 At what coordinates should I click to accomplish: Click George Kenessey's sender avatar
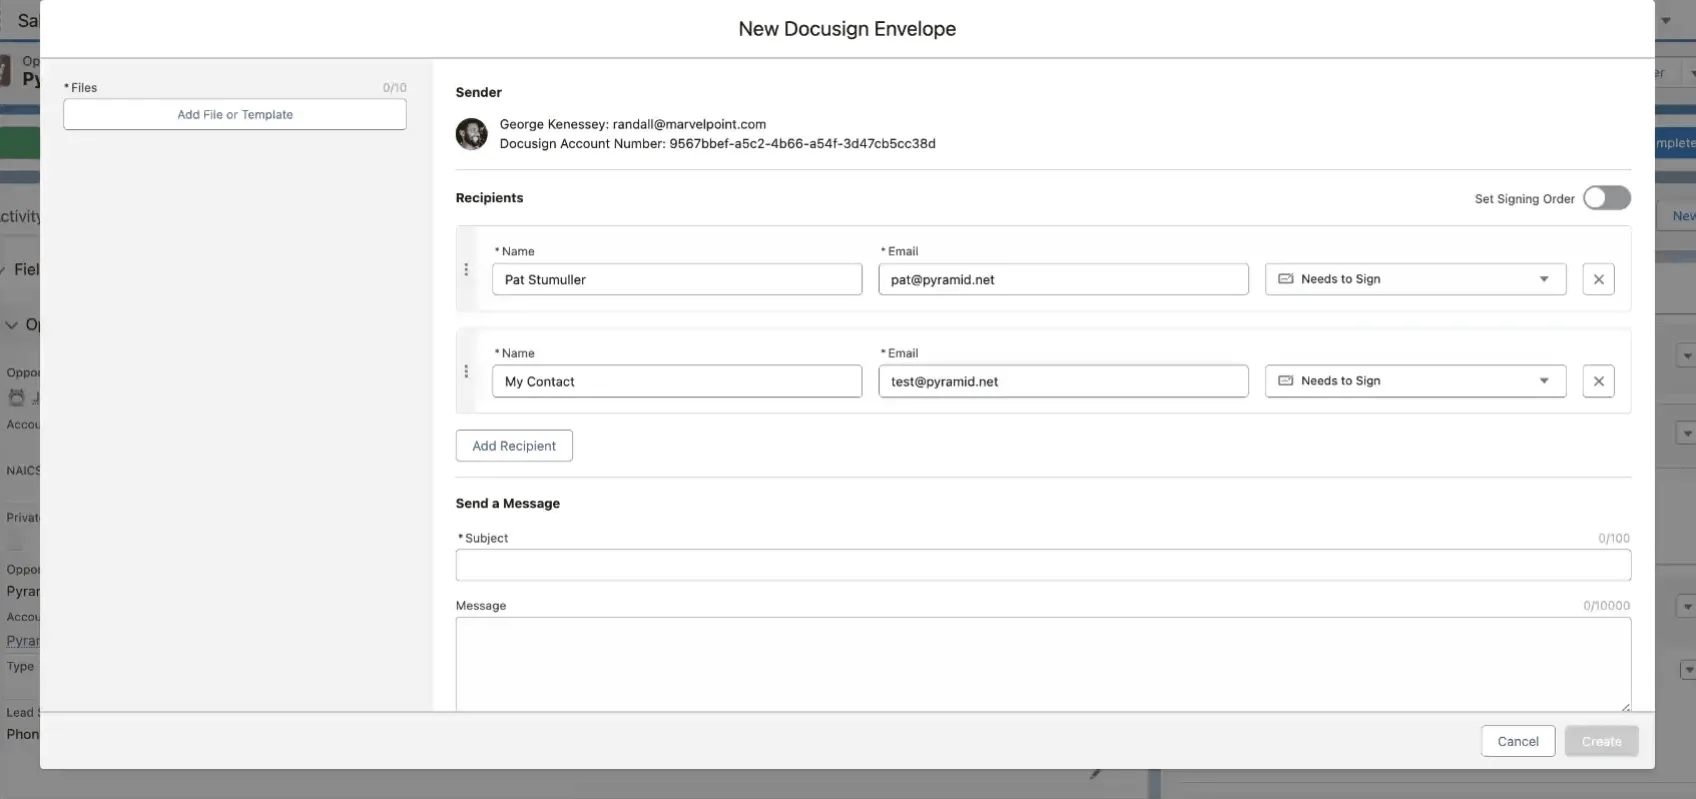471,134
